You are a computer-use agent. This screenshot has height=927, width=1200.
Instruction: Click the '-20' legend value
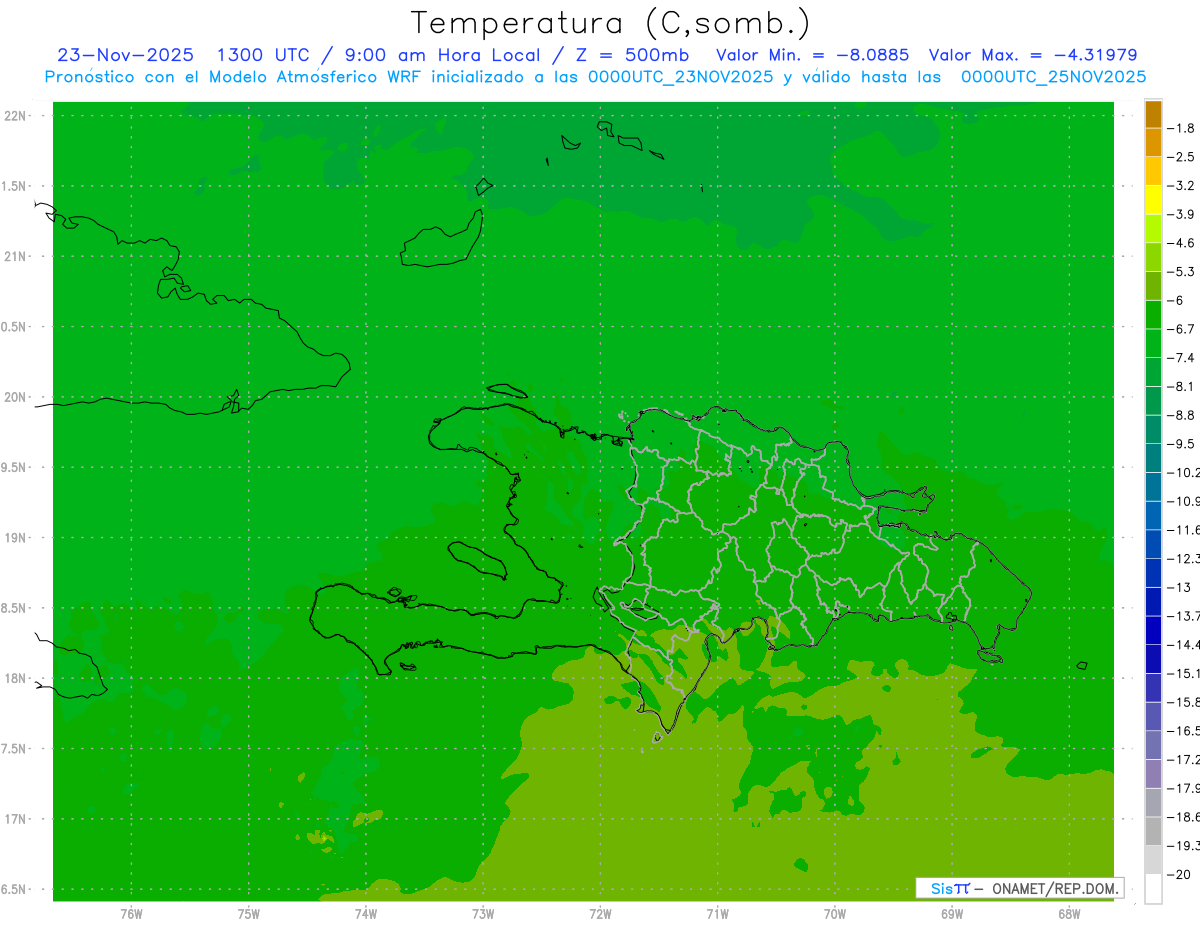[x=1181, y=874]
